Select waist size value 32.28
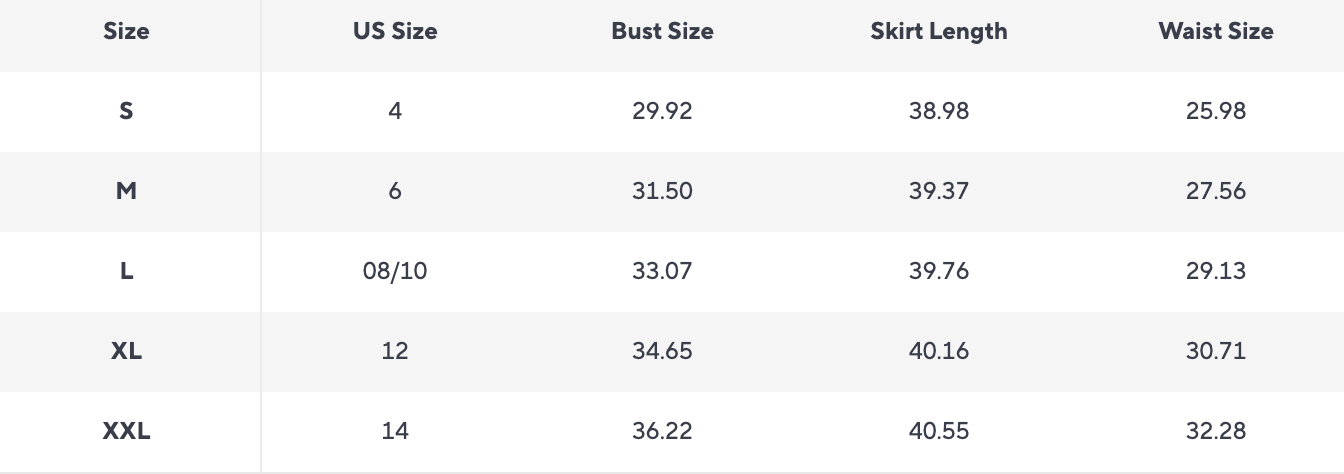1344x474 pixels. (1216, 431)
